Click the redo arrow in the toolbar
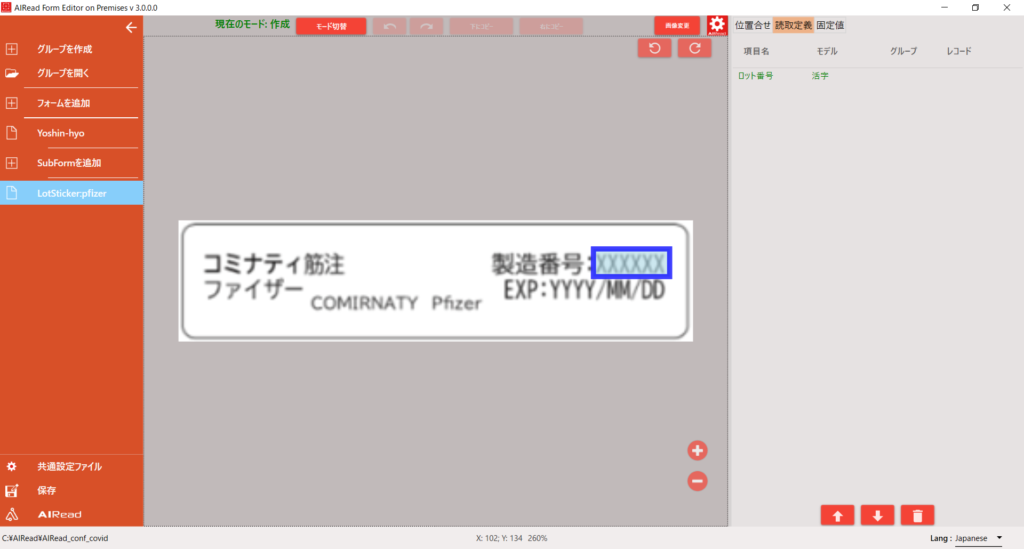Image resolution: width=1024 pixels, height=549 pixels. [x=426, y=26]
